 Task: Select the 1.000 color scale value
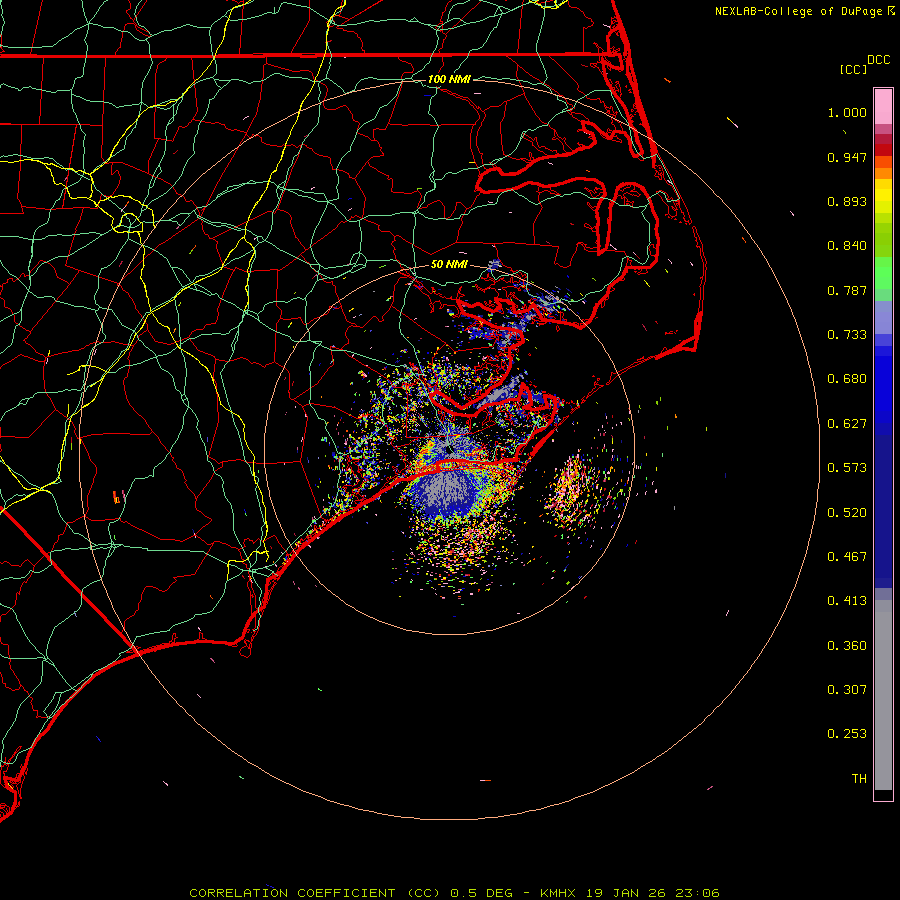tap(847, 112)
